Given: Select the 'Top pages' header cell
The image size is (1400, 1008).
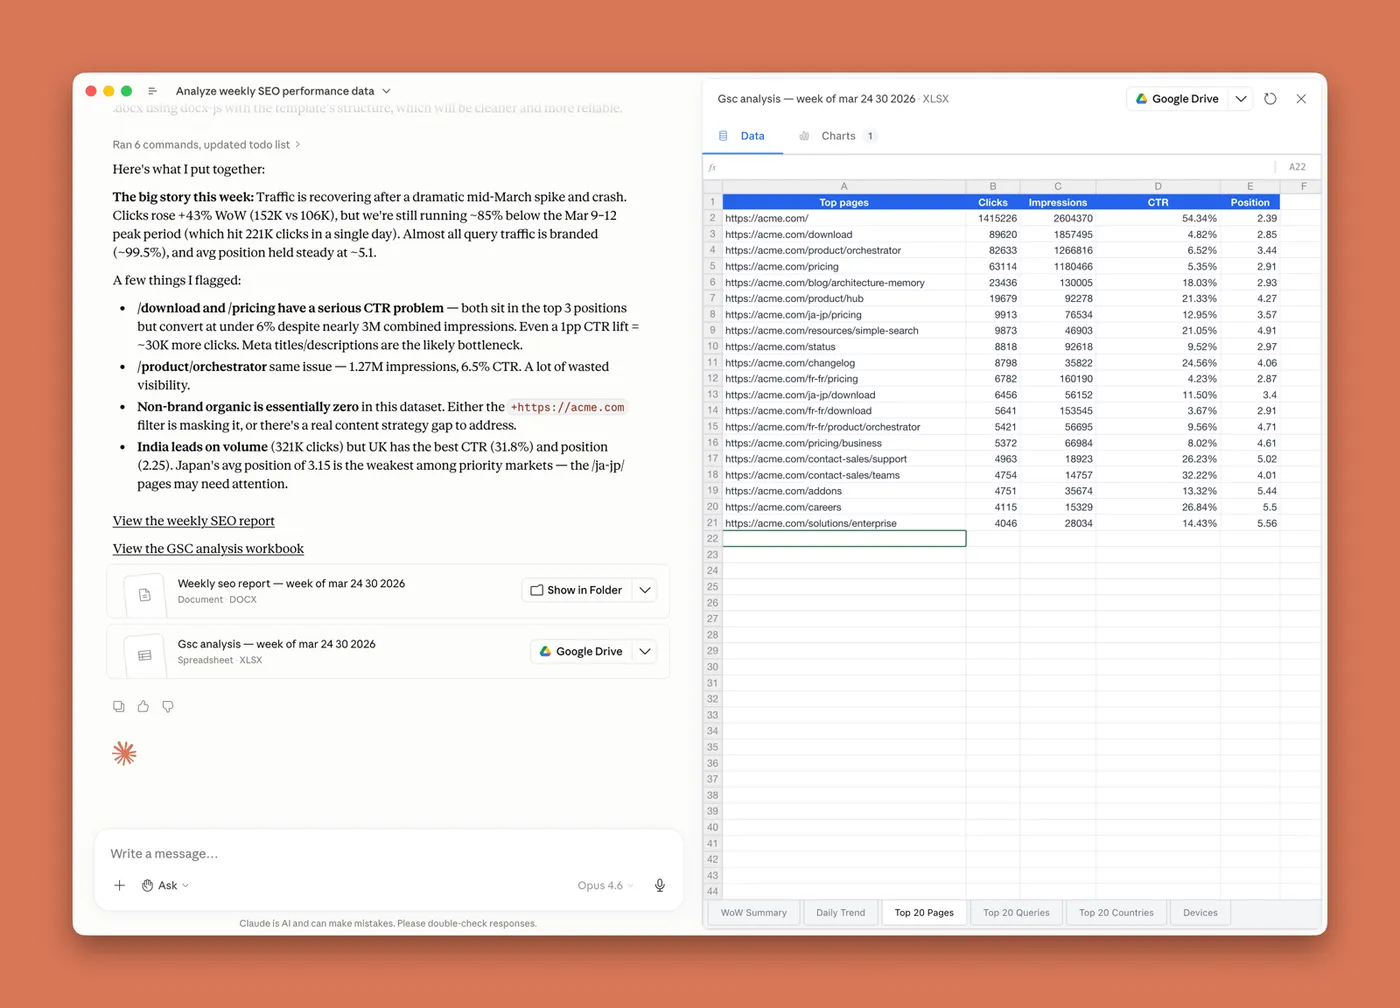Looking at the screenshot, I should (844, 202).
